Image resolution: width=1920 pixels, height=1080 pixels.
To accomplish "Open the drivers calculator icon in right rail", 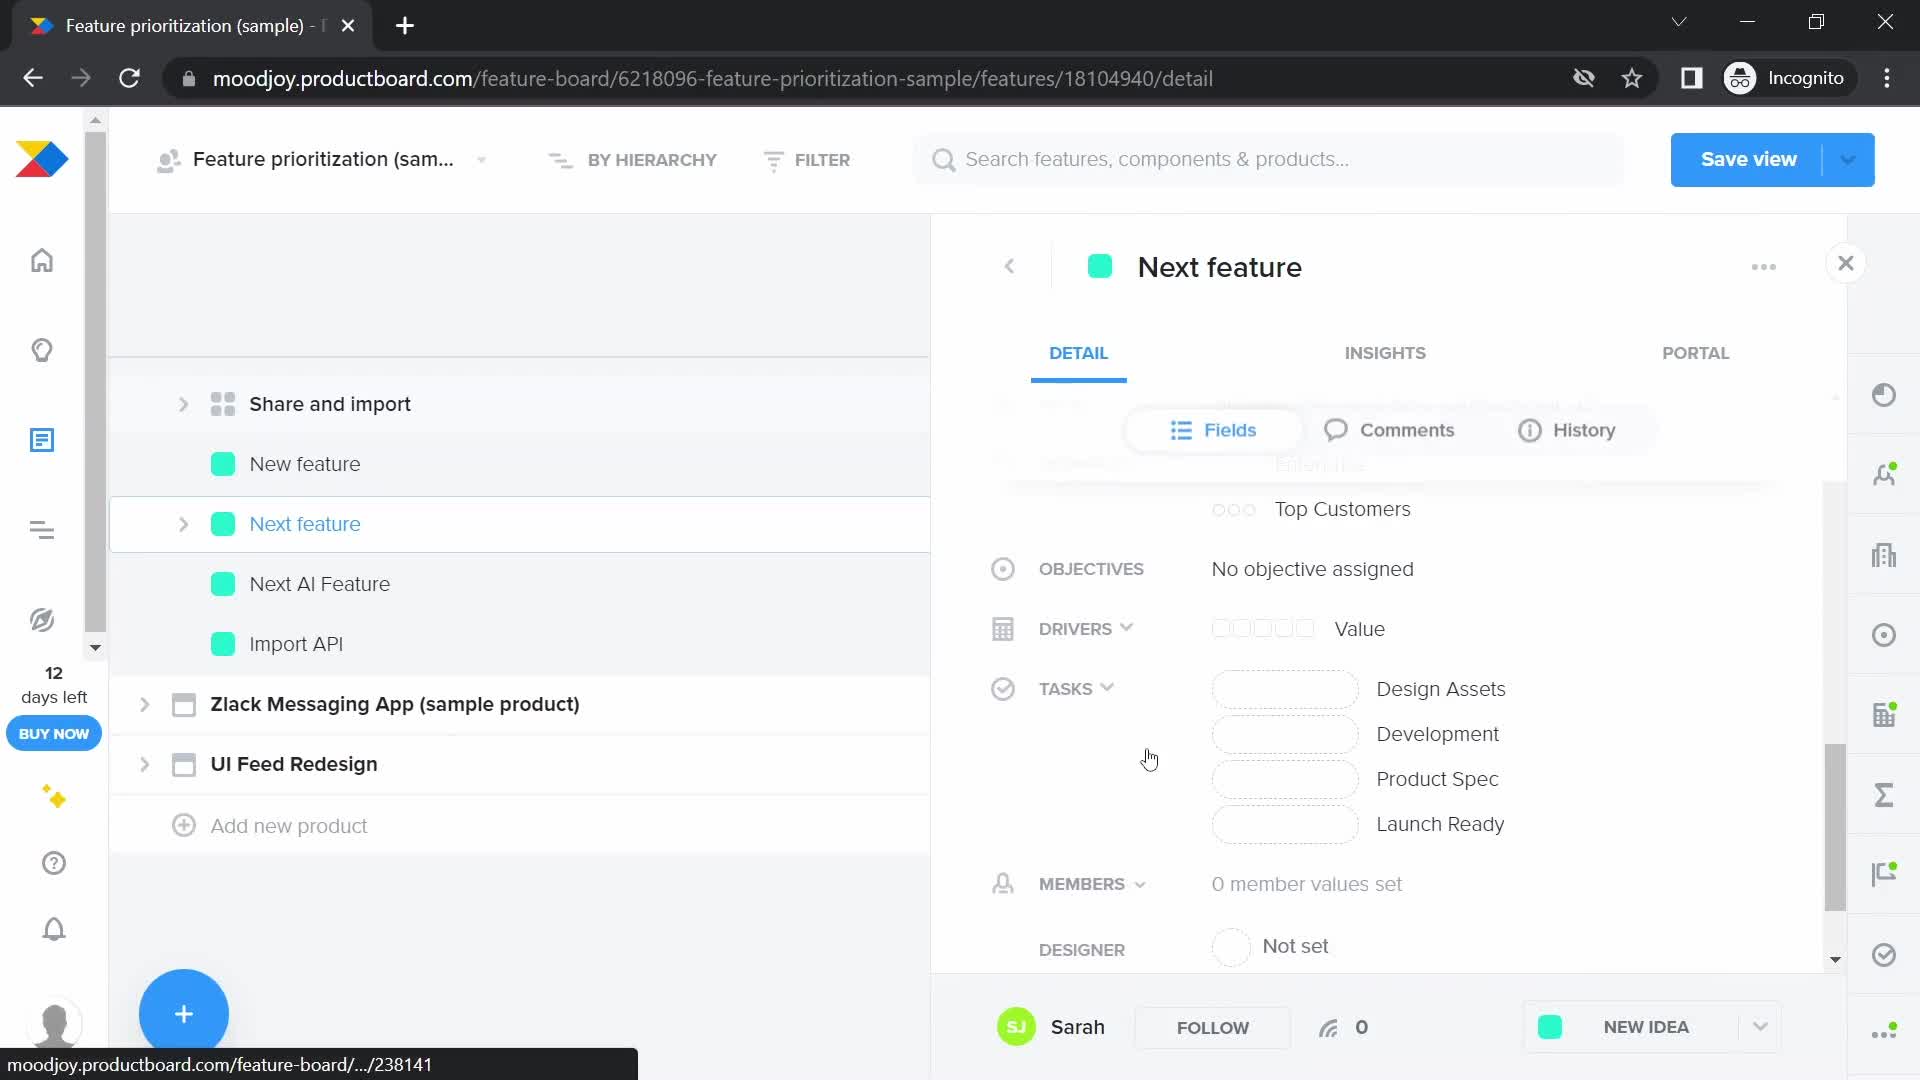I will click(1884, 715).
